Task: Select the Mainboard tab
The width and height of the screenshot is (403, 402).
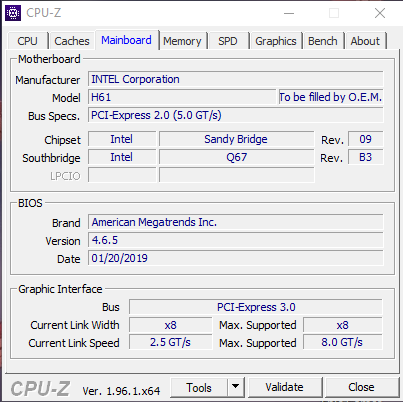Action: click(126, 40)
